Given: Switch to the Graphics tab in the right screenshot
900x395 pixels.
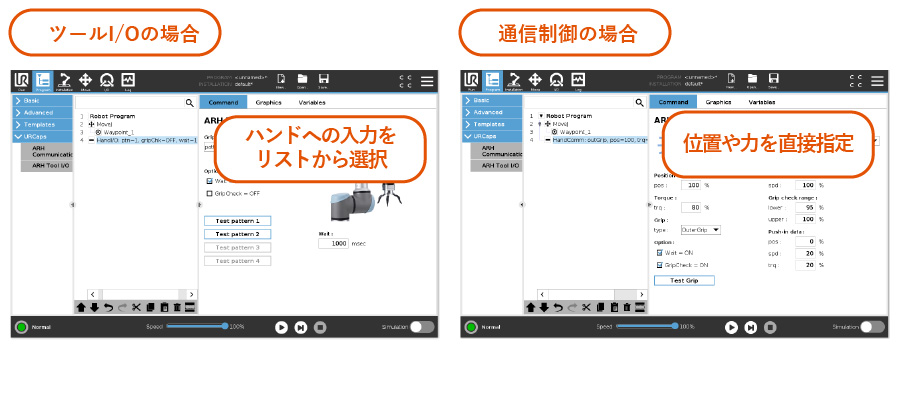Looking at the screenshot, I should click(x=719, y=102).
